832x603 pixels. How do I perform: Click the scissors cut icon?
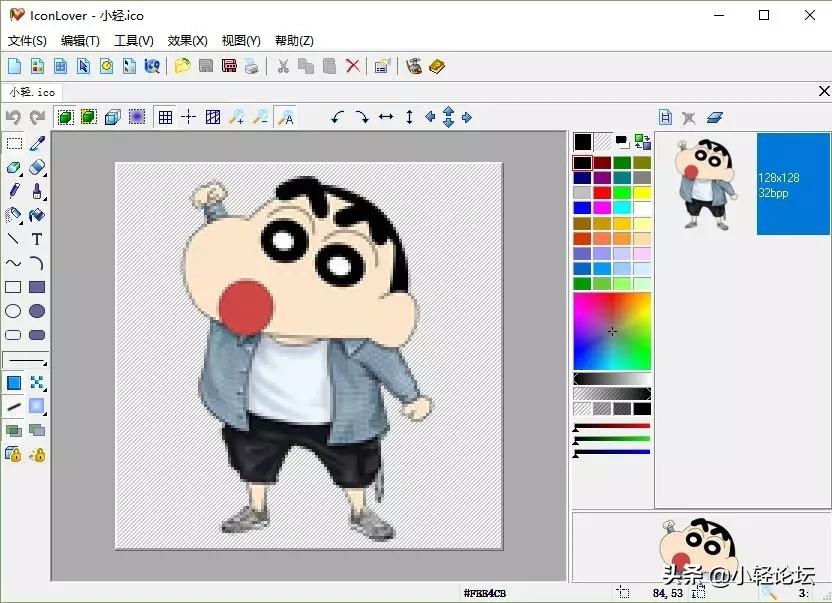point(283,66)
